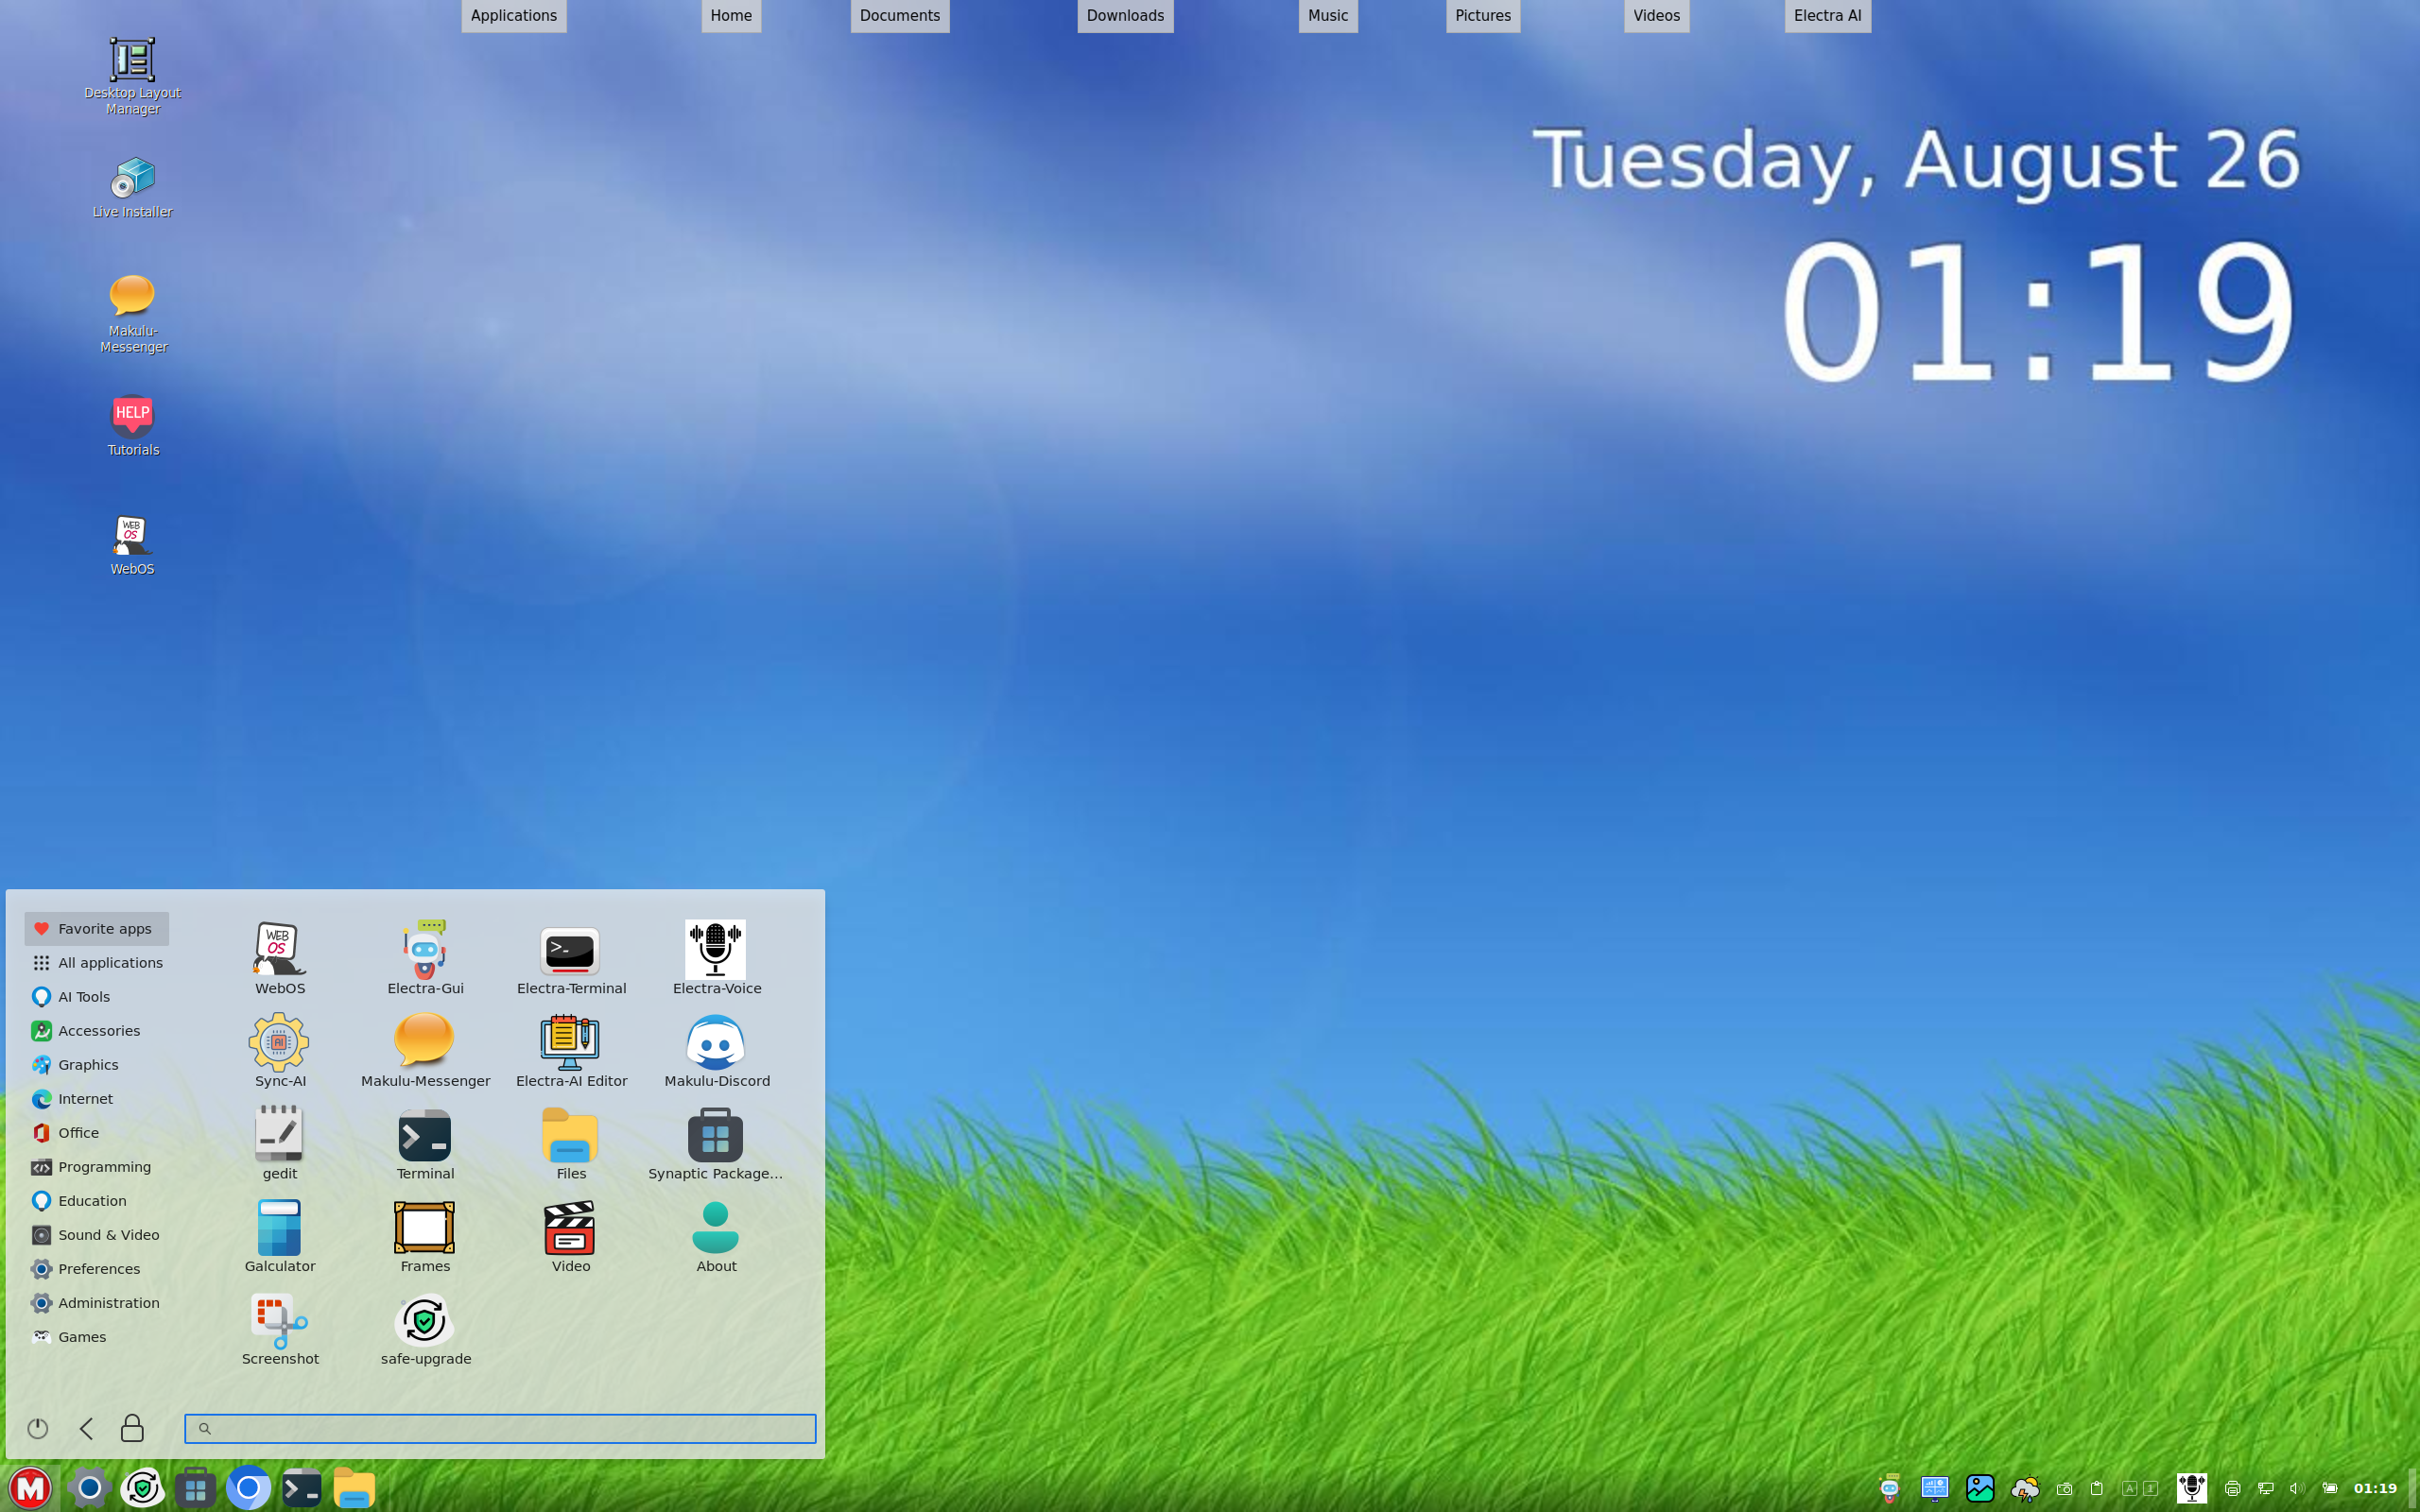Screen dimensions: 2420x1512
Task: Select the AI Tools category
Action: tap(97, 996)
